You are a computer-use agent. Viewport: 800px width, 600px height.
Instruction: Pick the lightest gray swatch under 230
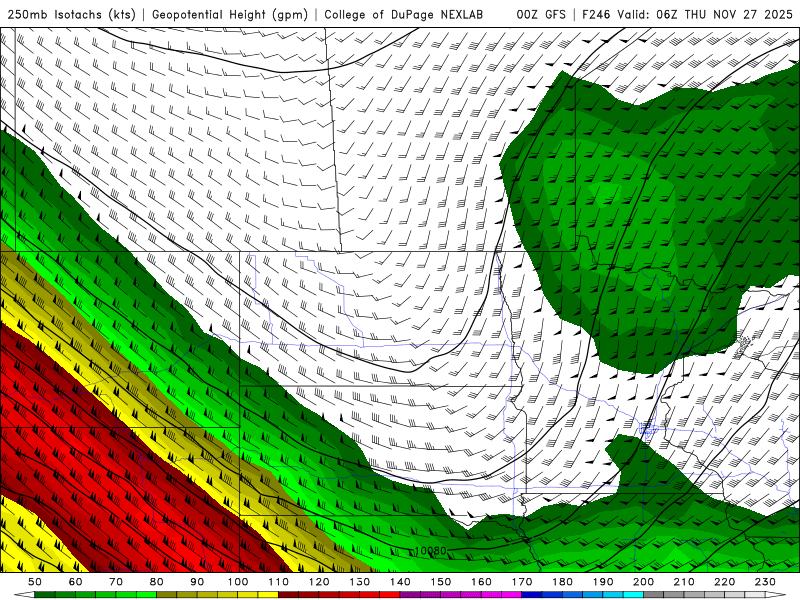755,594
